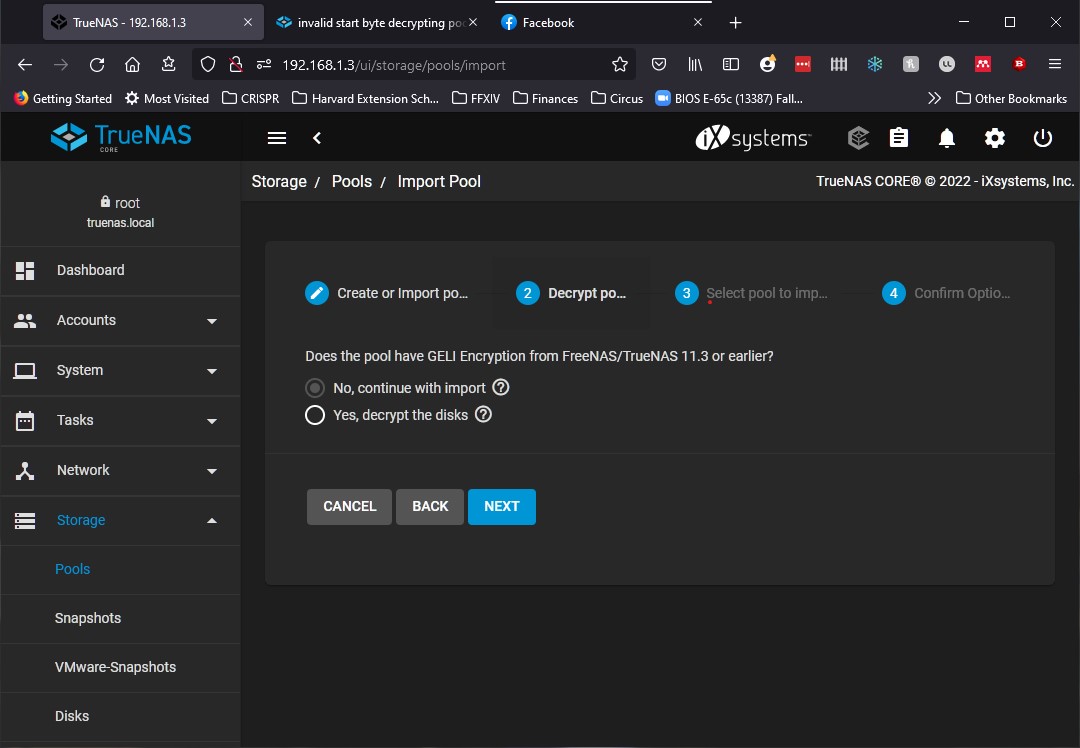Click help icon beside Yes, decrypt the disks
This screenshot has height=748, width=1080.
click(484, 414)
